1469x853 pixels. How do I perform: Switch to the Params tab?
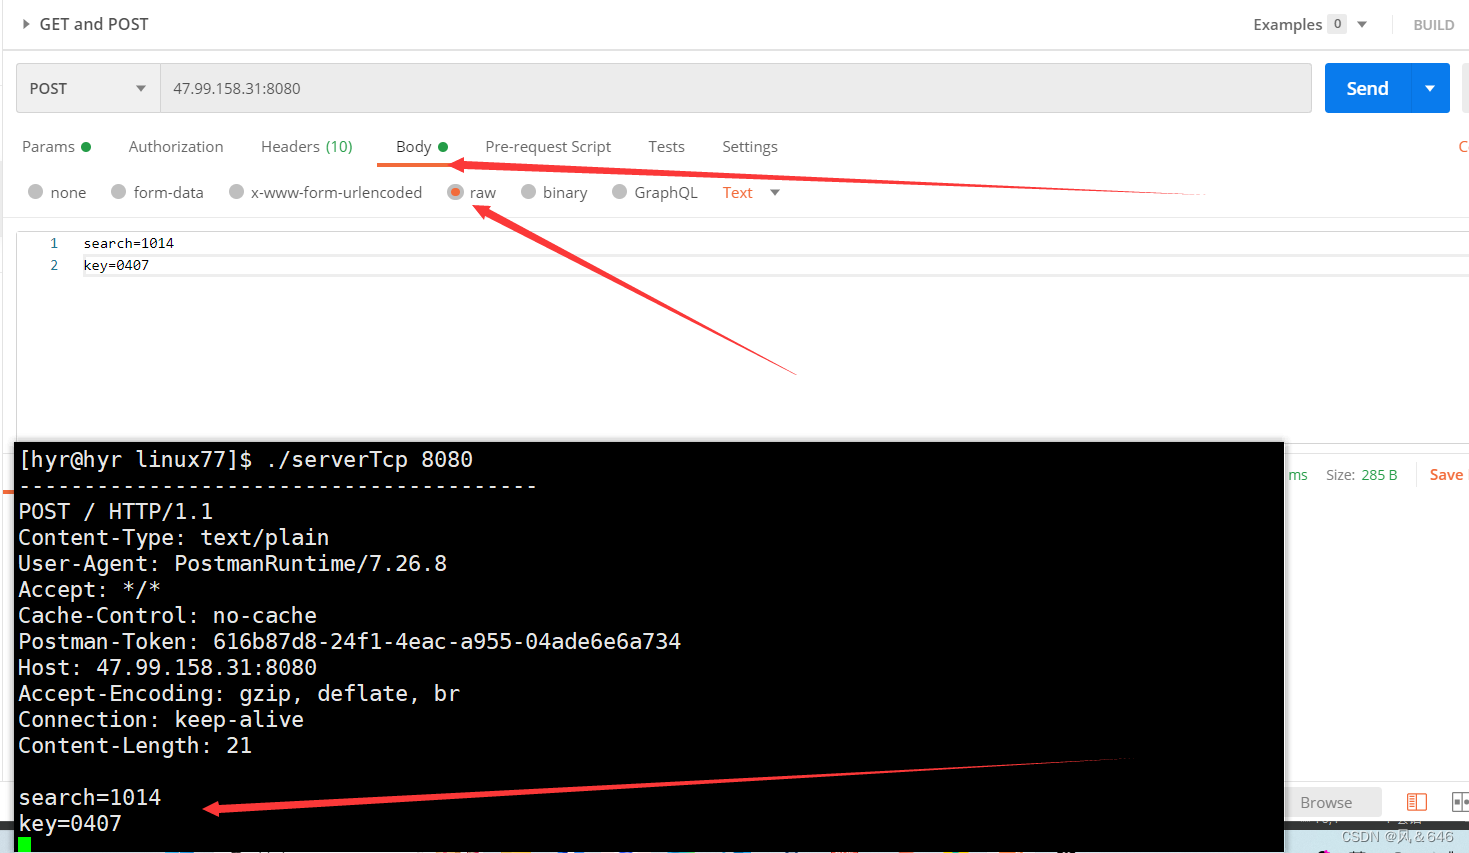pos(56,146)
